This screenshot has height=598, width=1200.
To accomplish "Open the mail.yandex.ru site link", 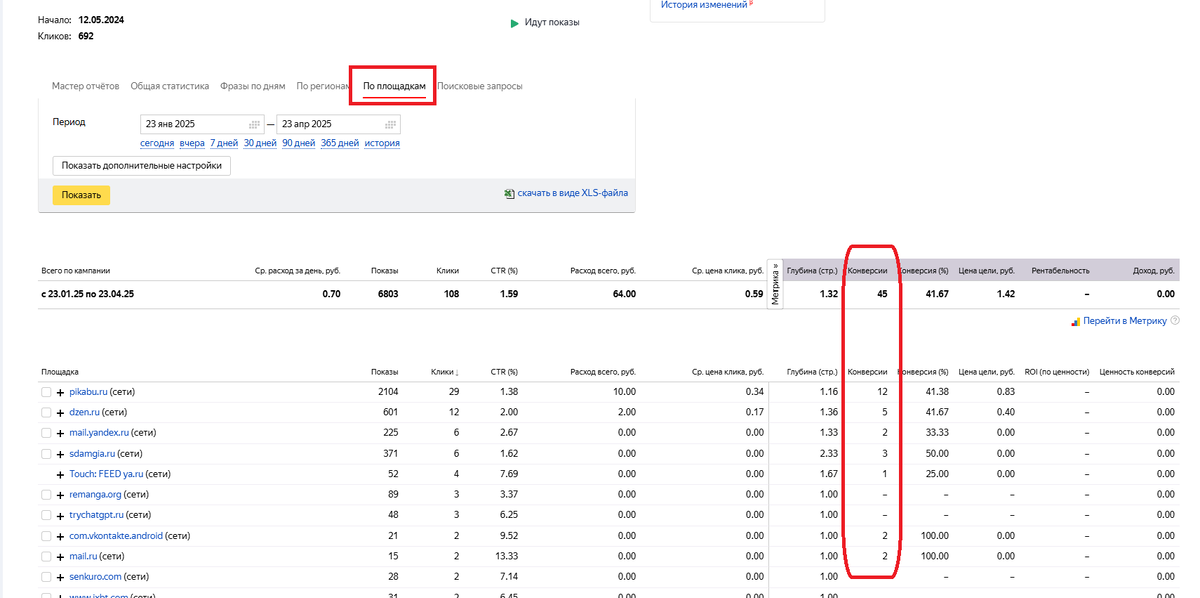I will [x=99, y=433].
